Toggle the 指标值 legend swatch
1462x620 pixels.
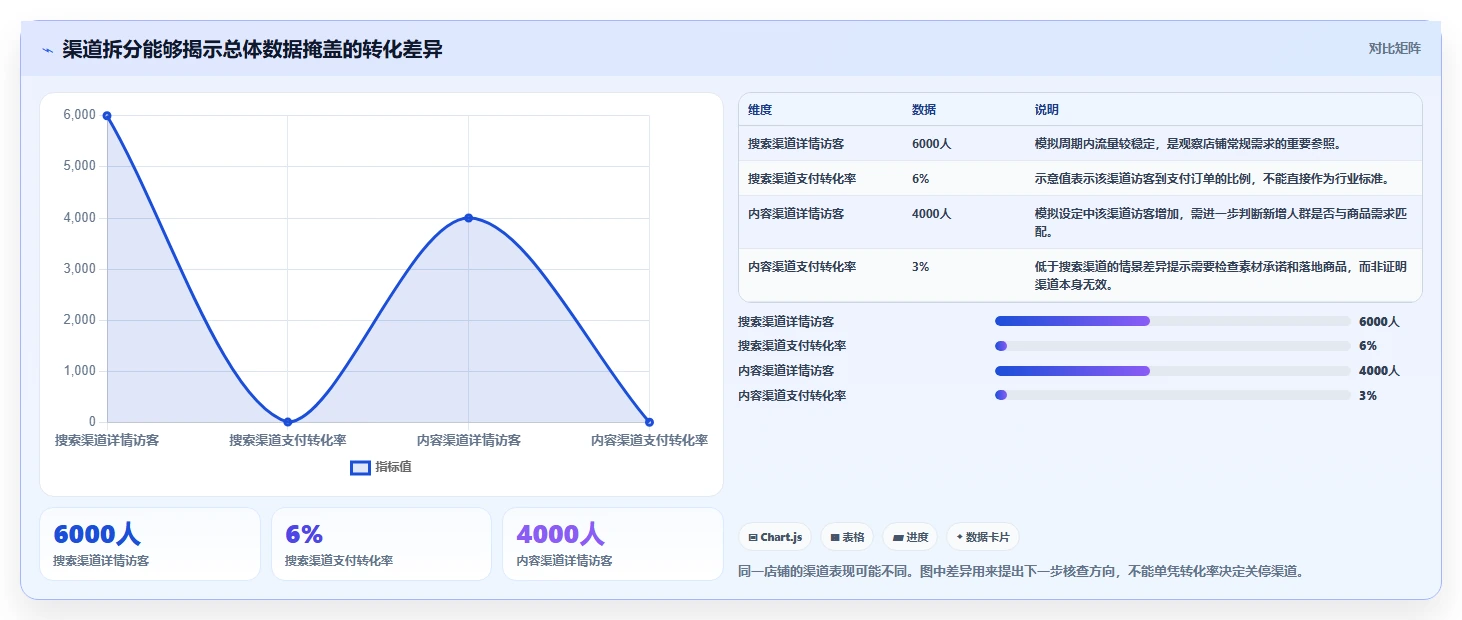(360, 467)
